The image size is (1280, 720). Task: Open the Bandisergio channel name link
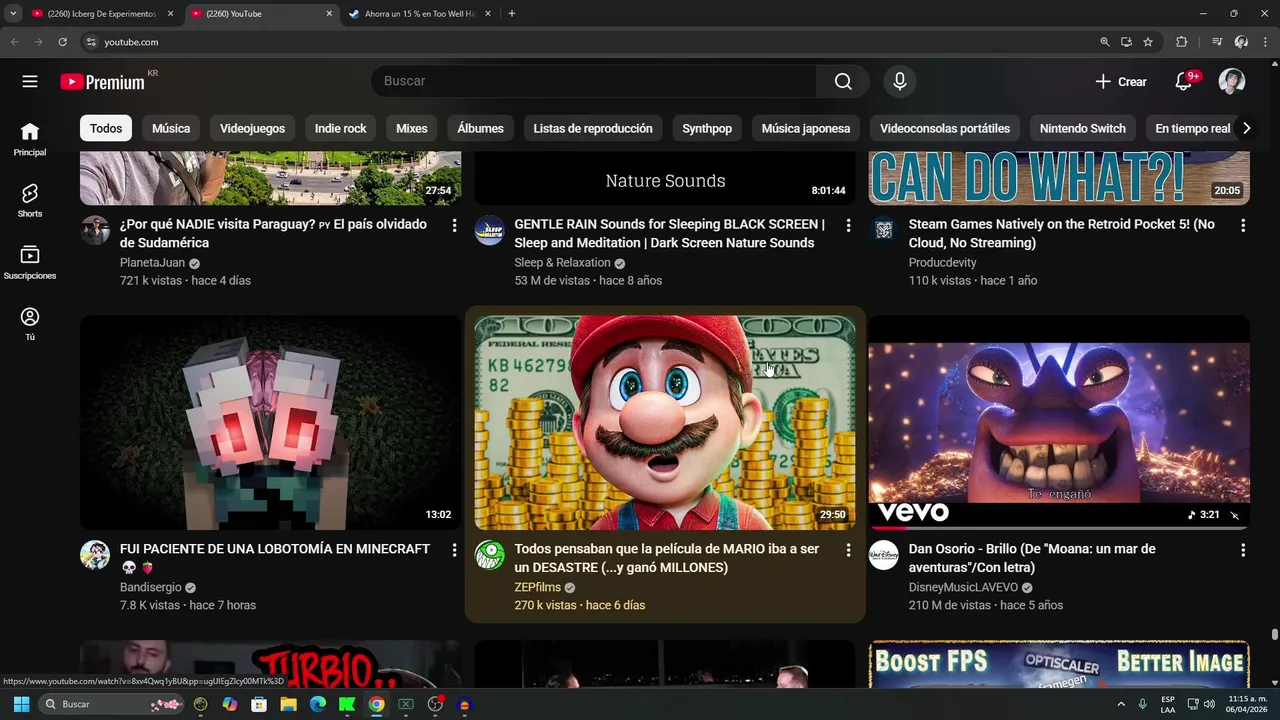[150, 587]
